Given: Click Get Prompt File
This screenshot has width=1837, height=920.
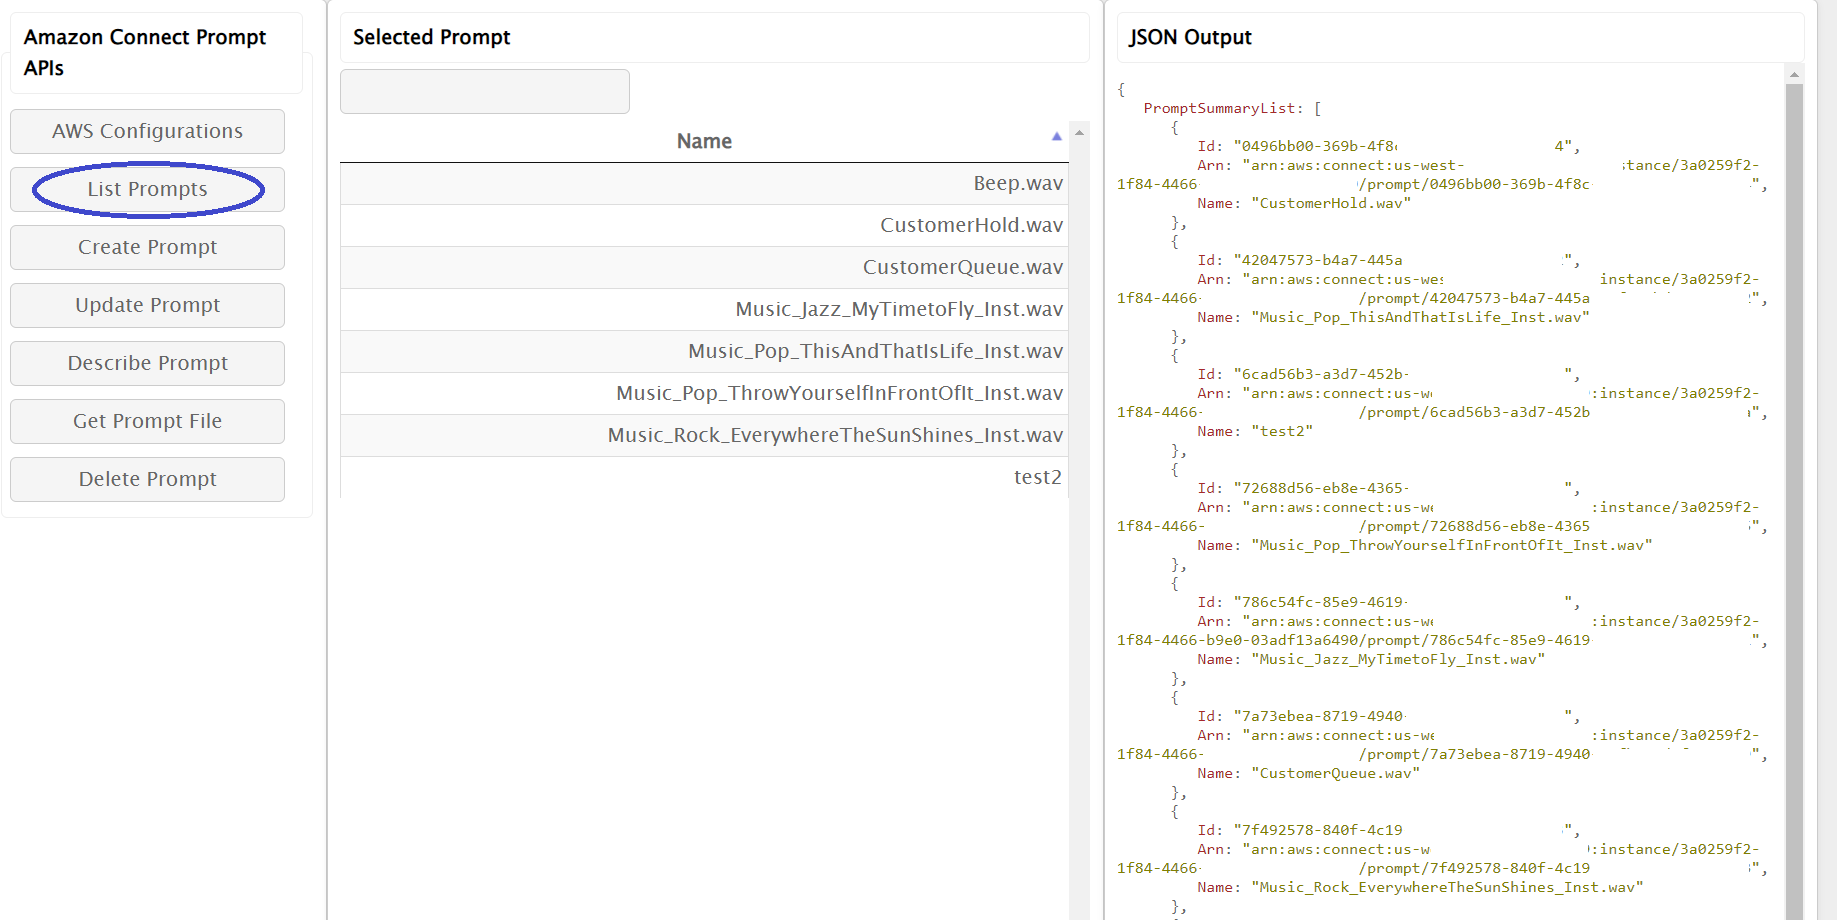Looking at the screenshot, I should point(147,421).
